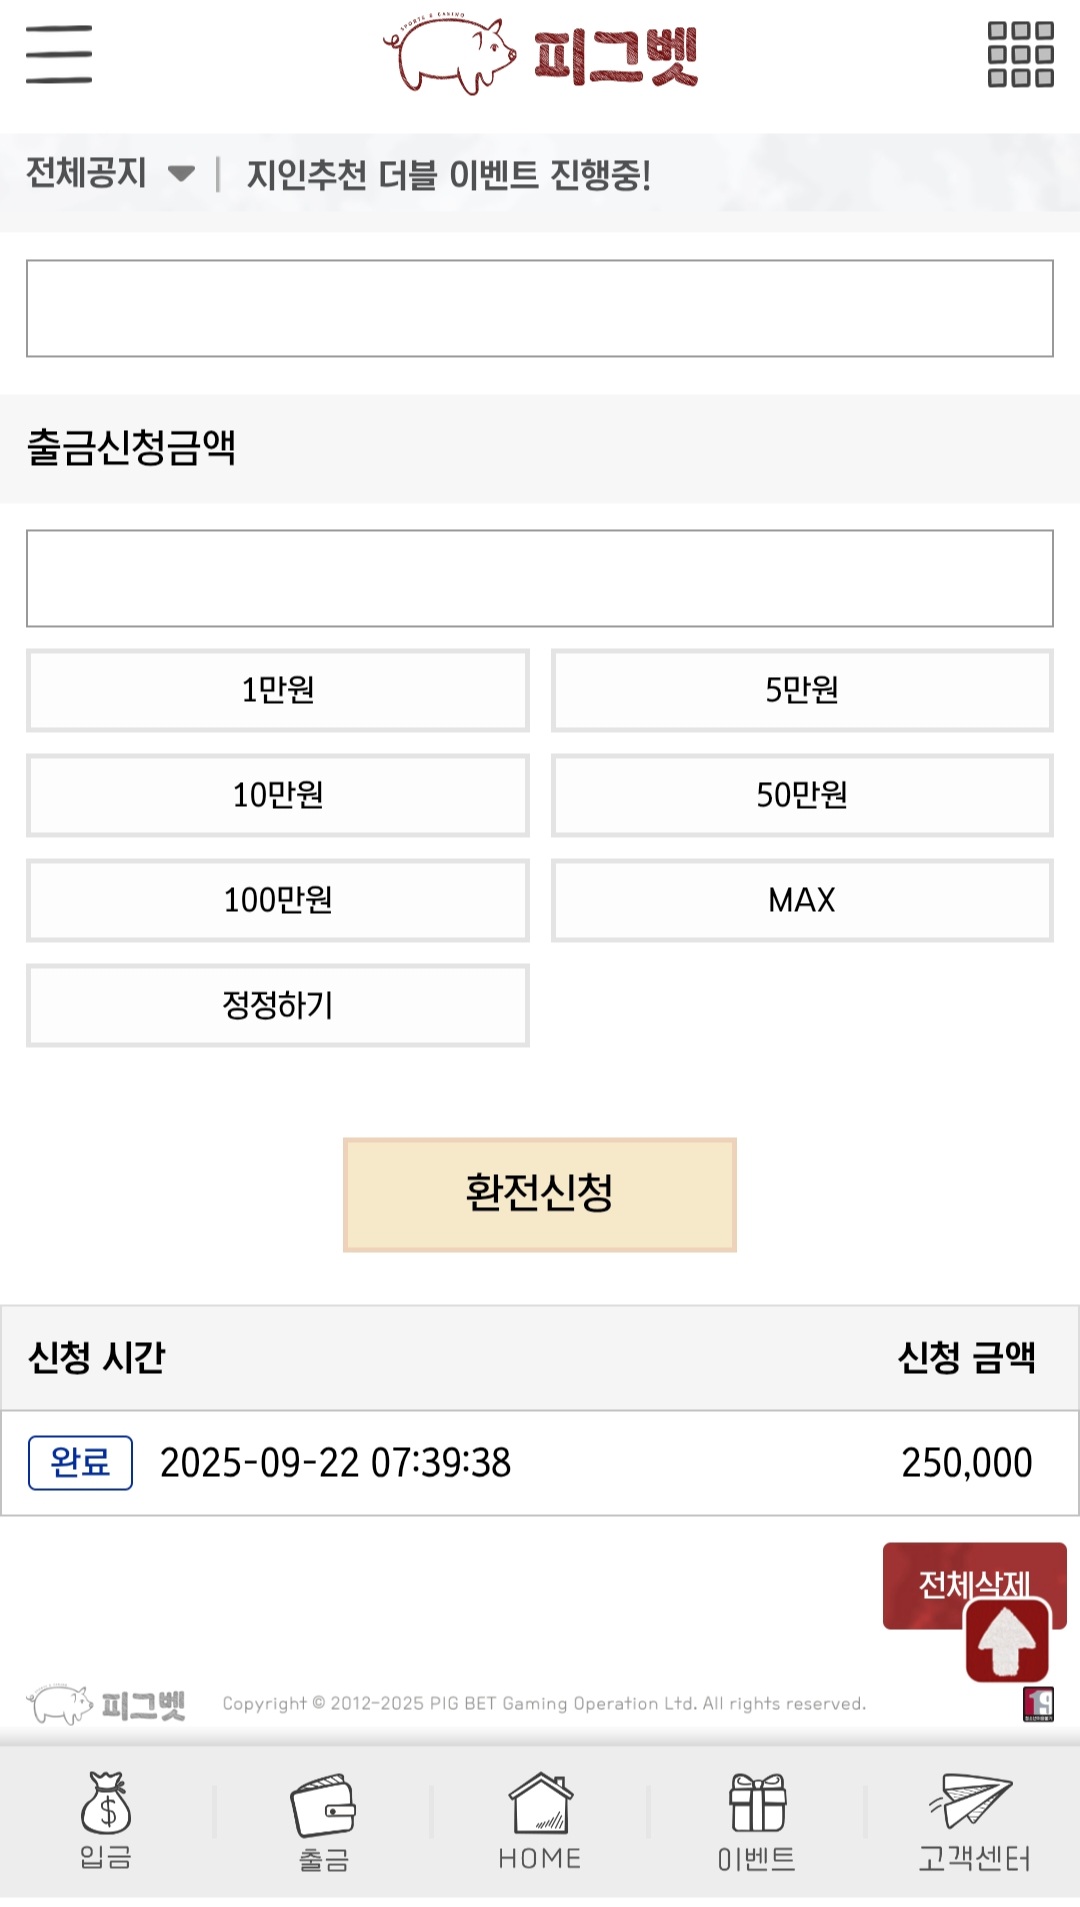The width and height of the screenshot is (1080, 1907).
Task: Add 1만원 to withdrawal amount
Action: tap(278, 690)
